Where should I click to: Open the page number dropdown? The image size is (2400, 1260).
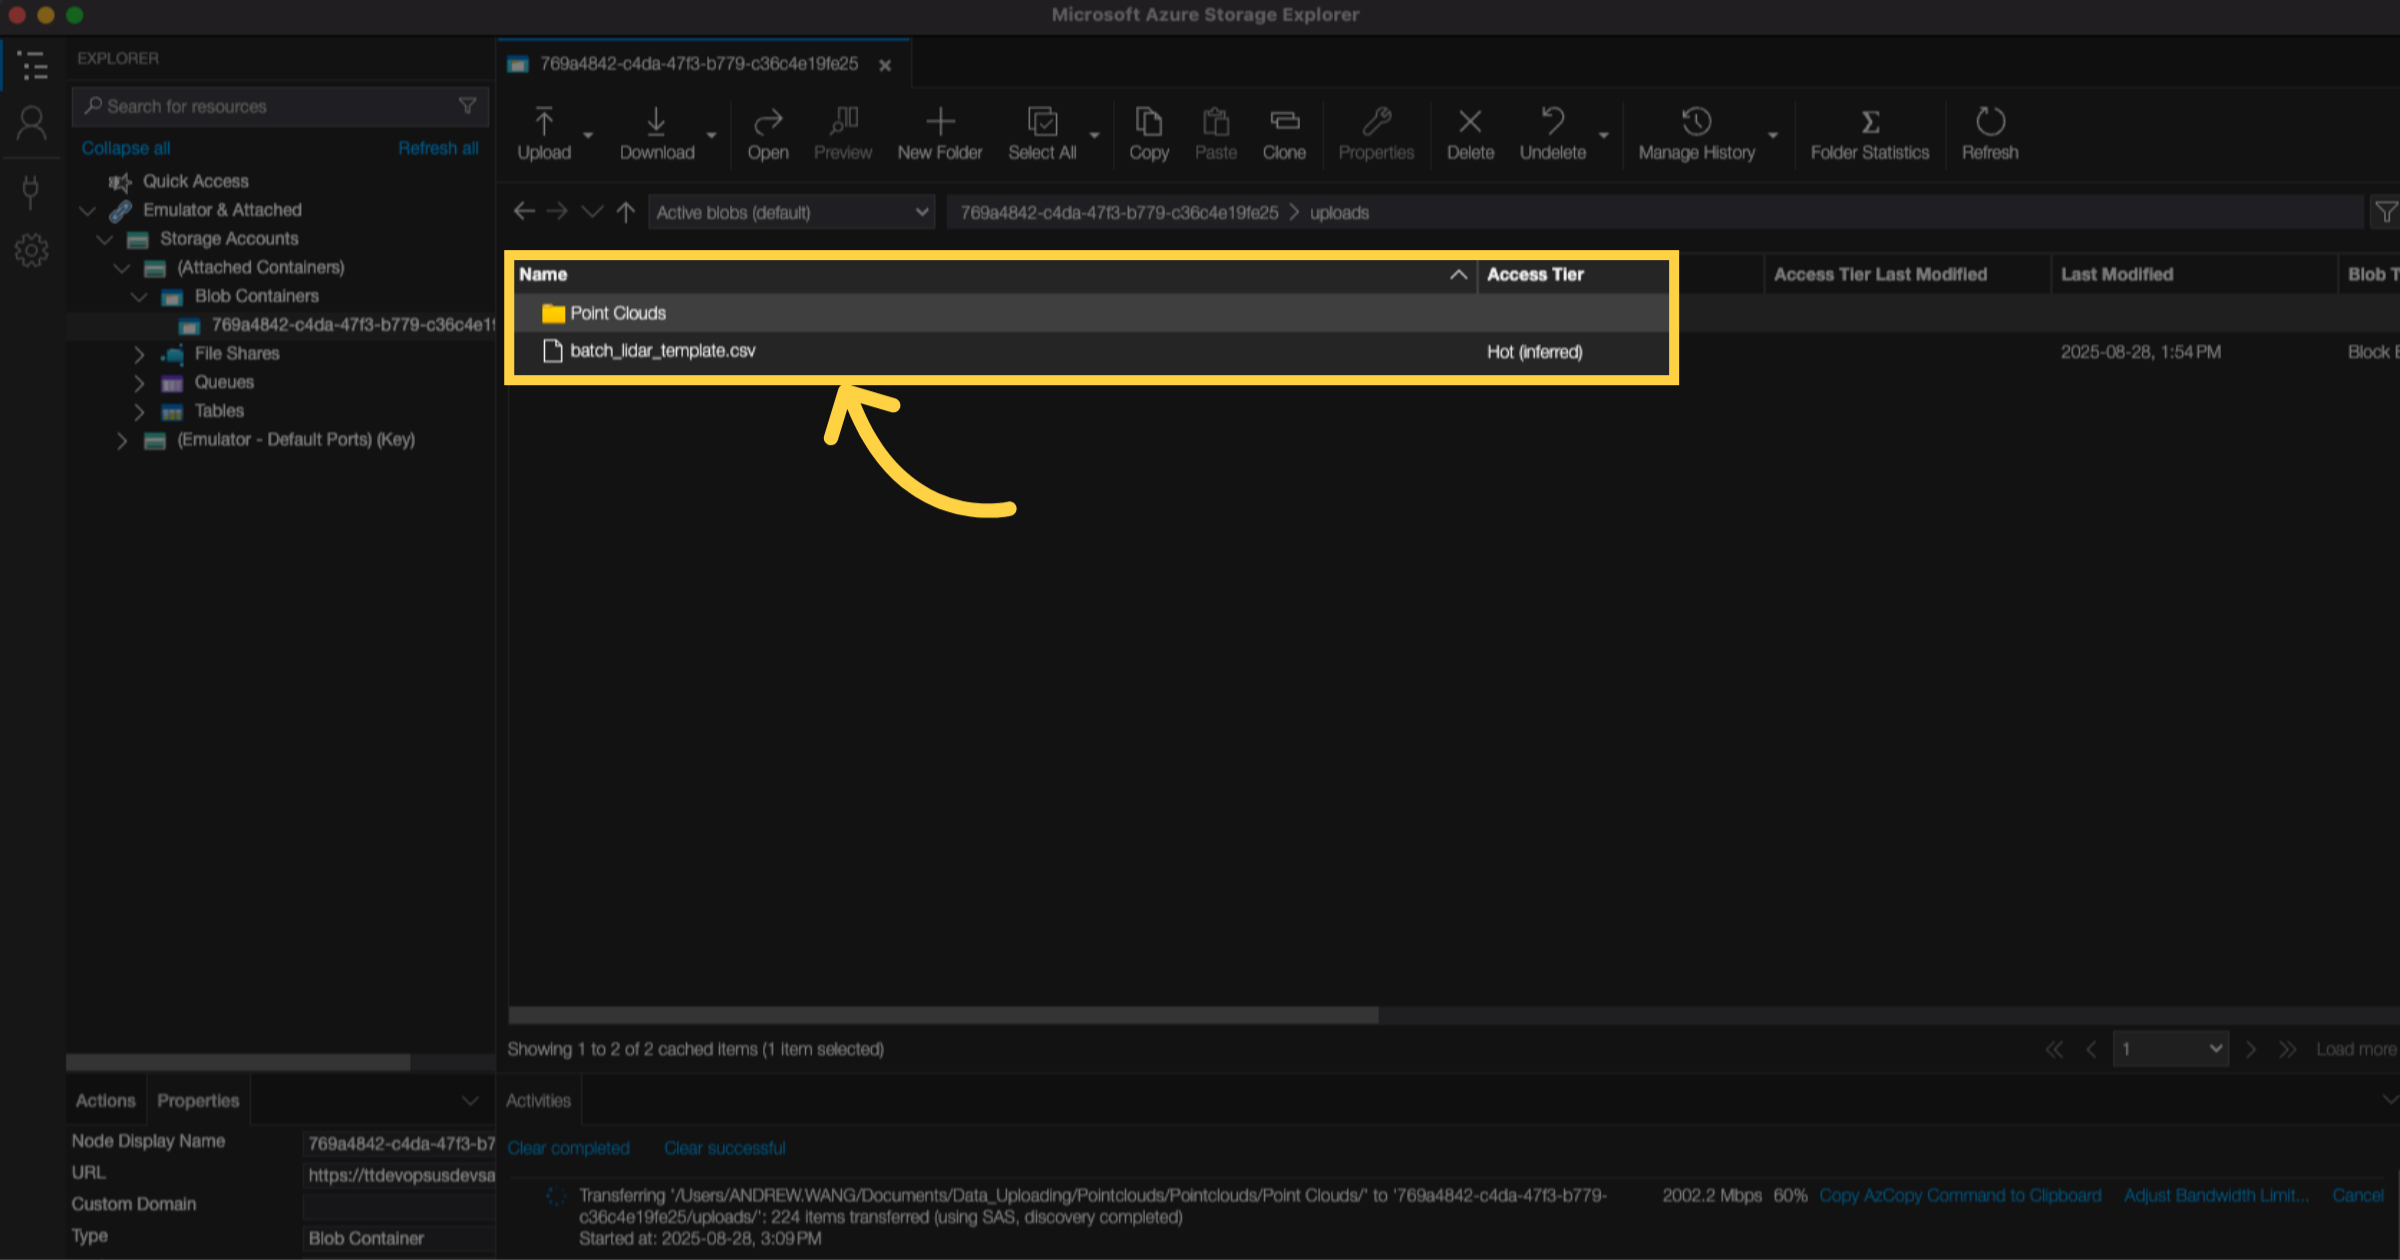2170,1049
